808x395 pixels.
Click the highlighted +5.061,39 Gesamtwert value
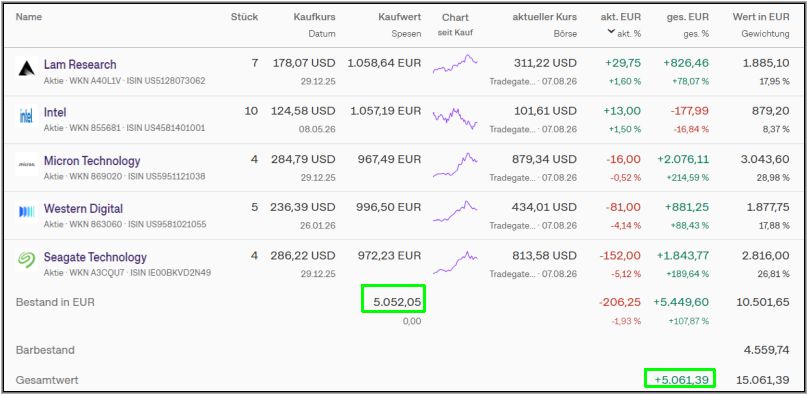point(680,380)
